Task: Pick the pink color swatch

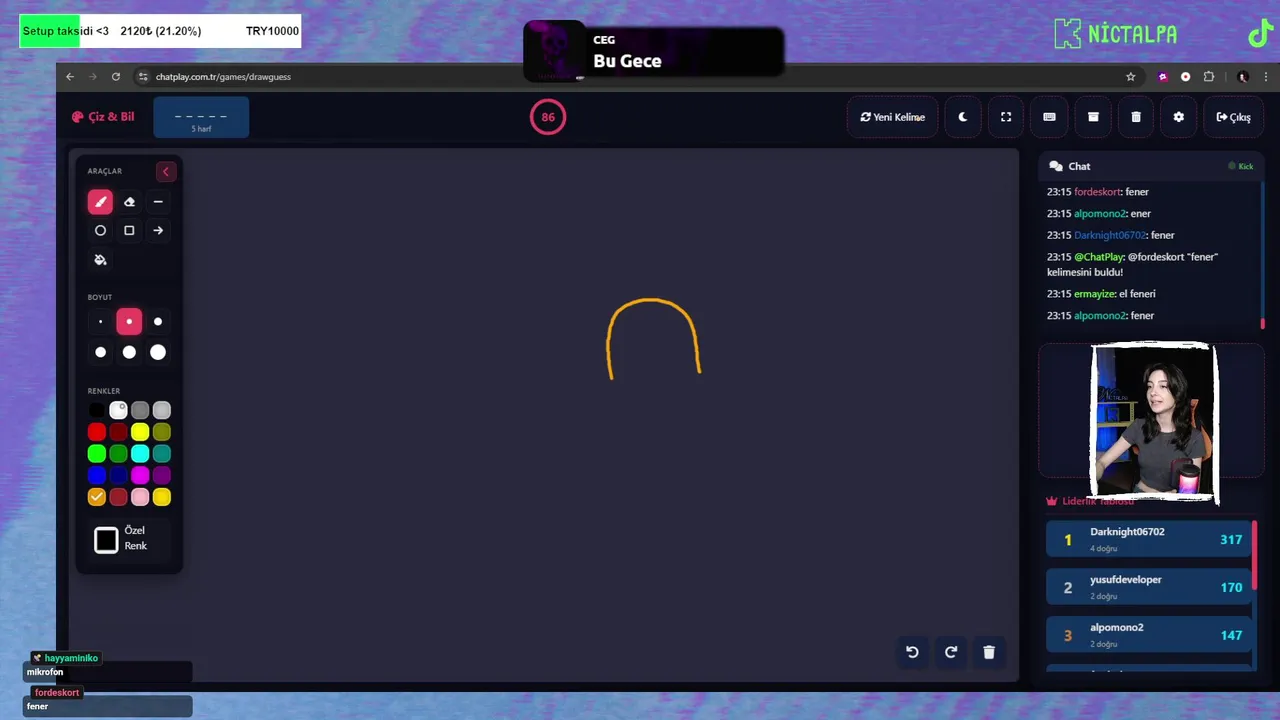Action: coord(140,497)
